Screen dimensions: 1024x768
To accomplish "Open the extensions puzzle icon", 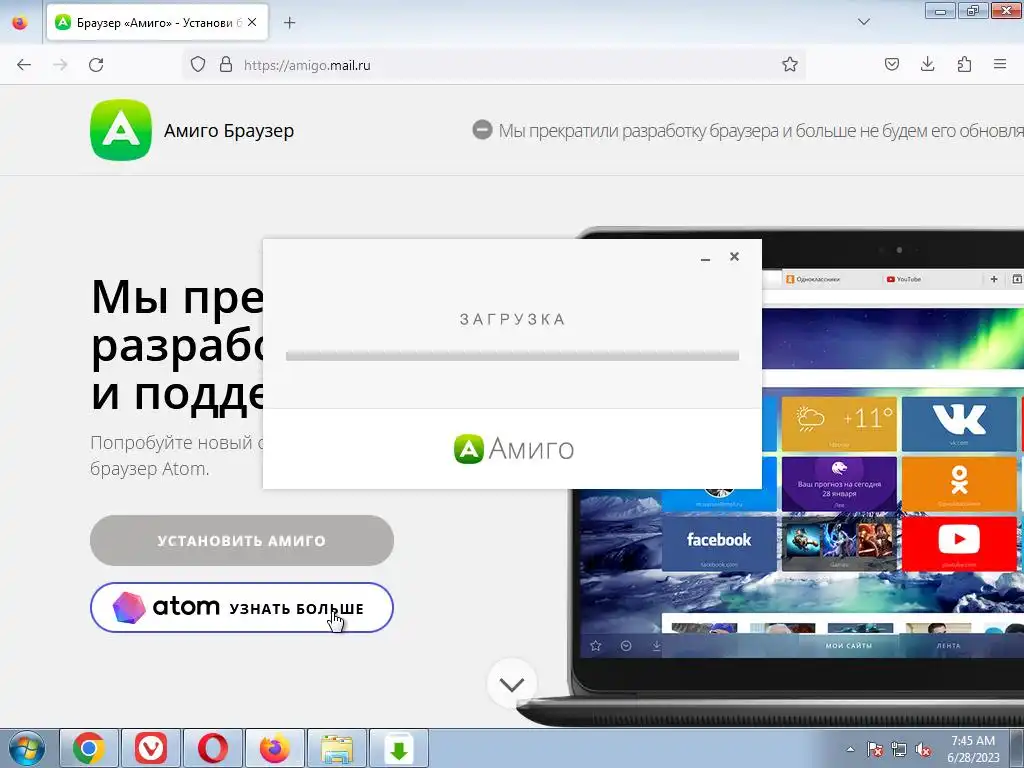I will (964, 65).
